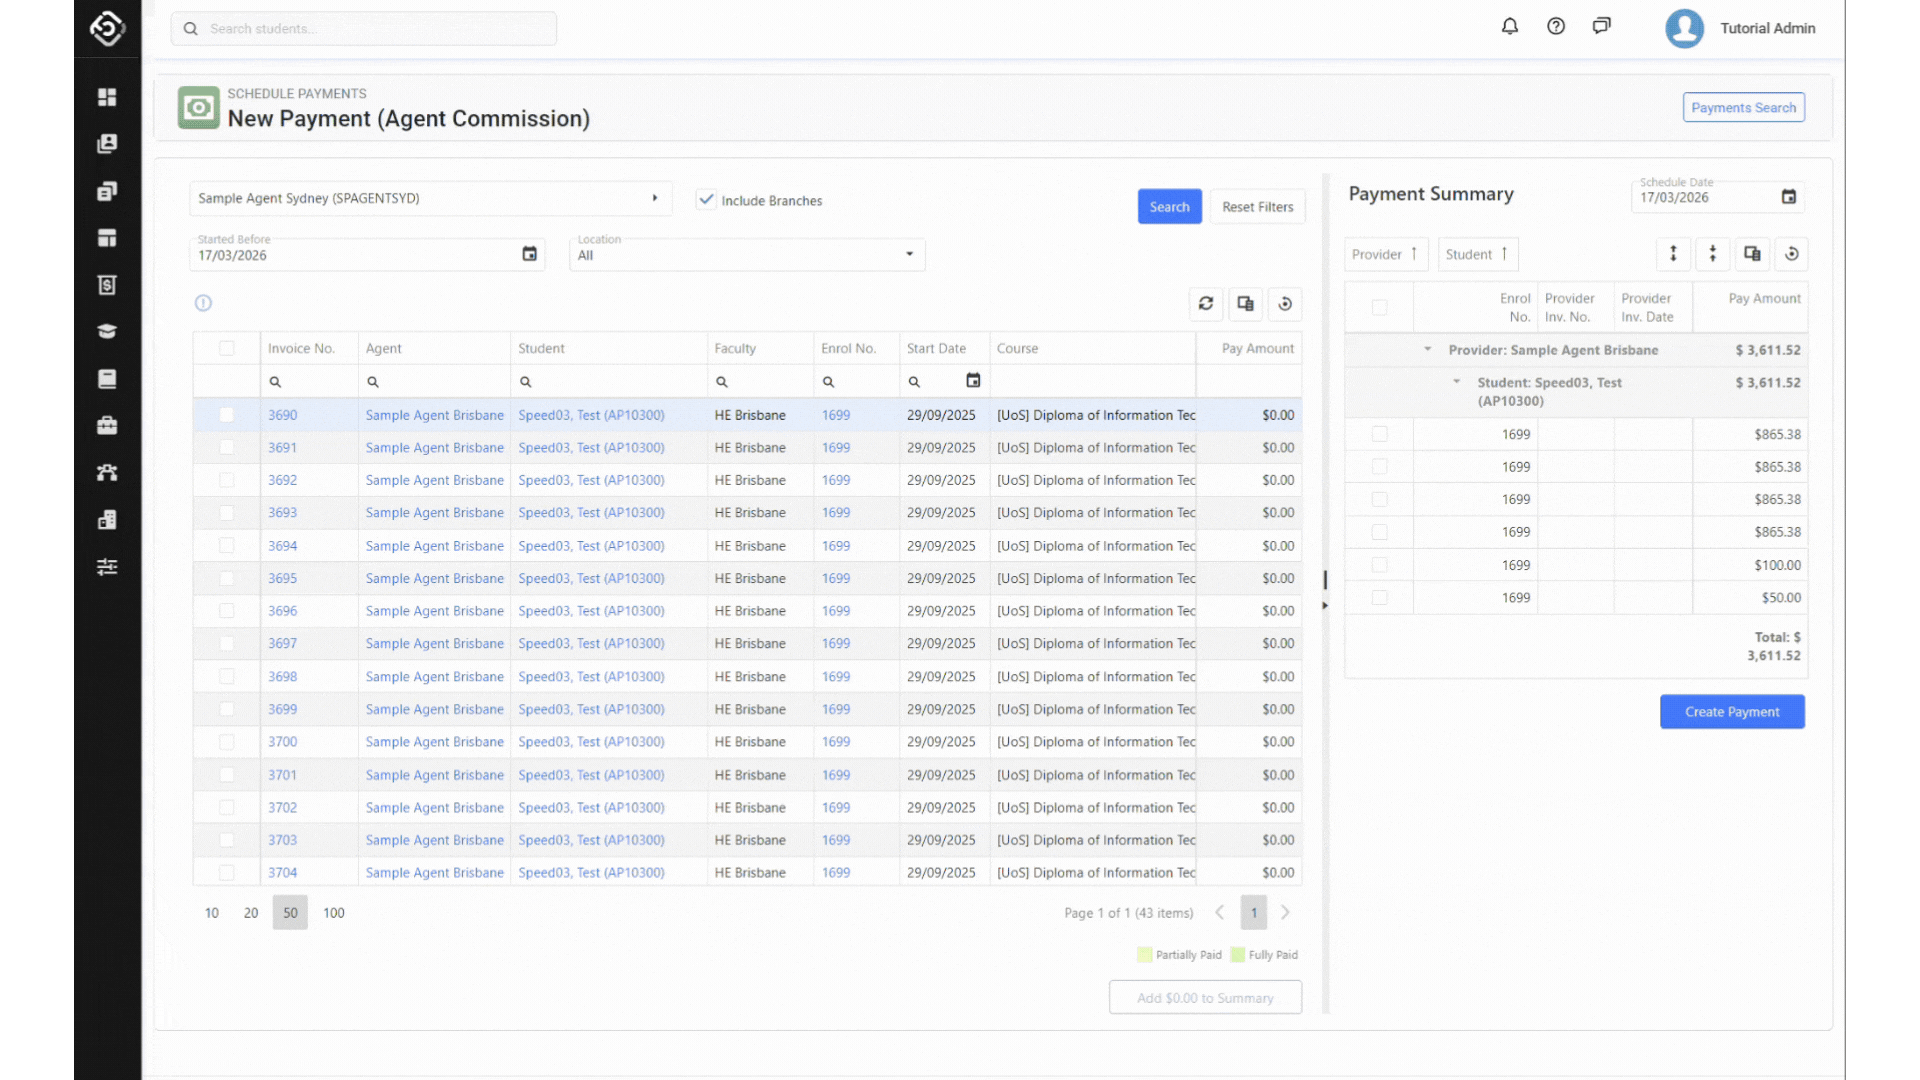Viewport: 1920px width, 1080px height.
Task: Open the chat messages icon
Action: [1602, 27]
